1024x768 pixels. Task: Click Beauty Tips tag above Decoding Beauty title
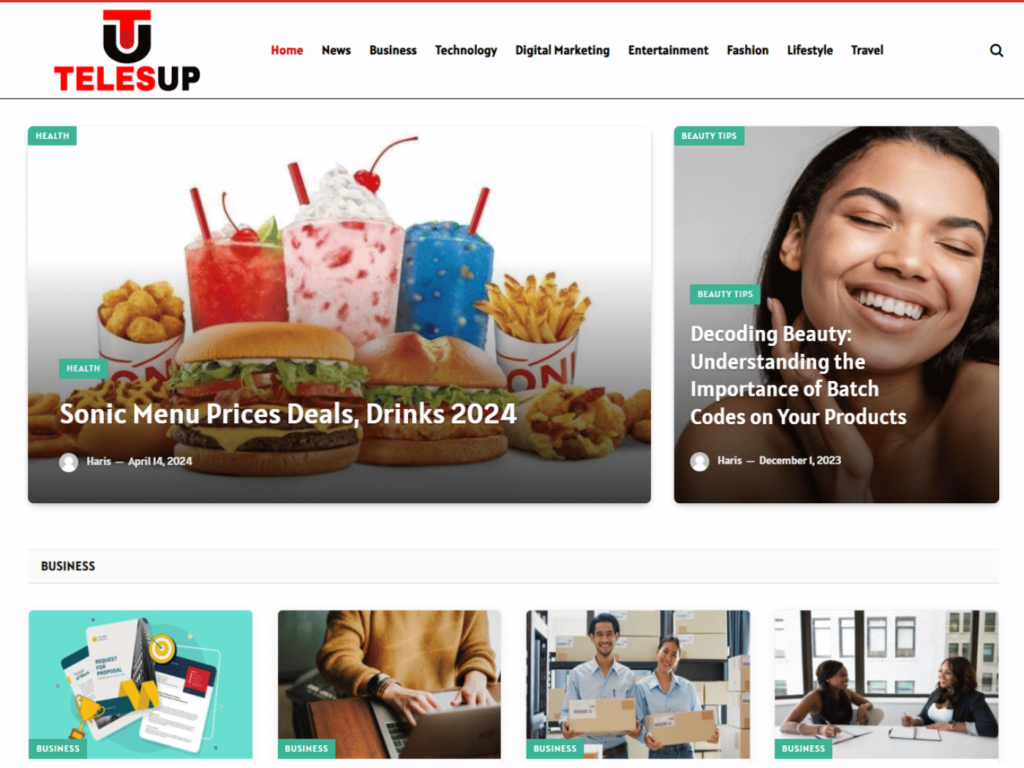click(x=725, y=294)
